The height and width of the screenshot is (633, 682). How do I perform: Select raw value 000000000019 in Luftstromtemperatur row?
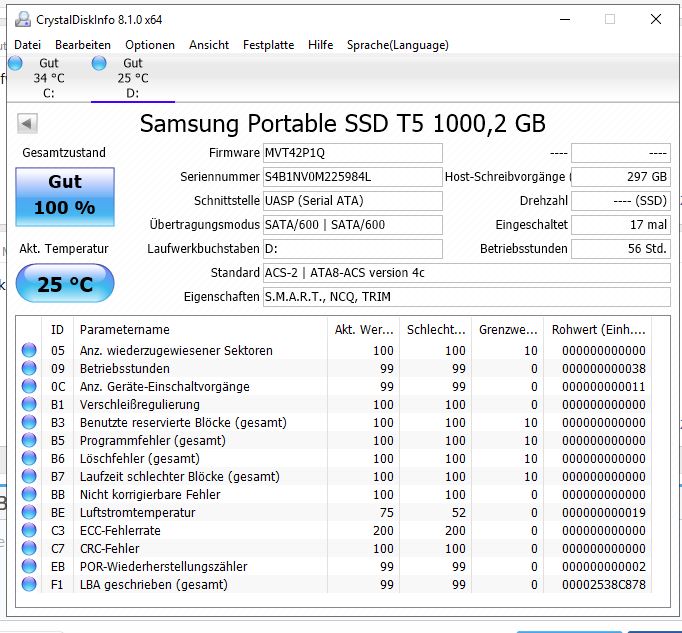(x=604, y=513)
